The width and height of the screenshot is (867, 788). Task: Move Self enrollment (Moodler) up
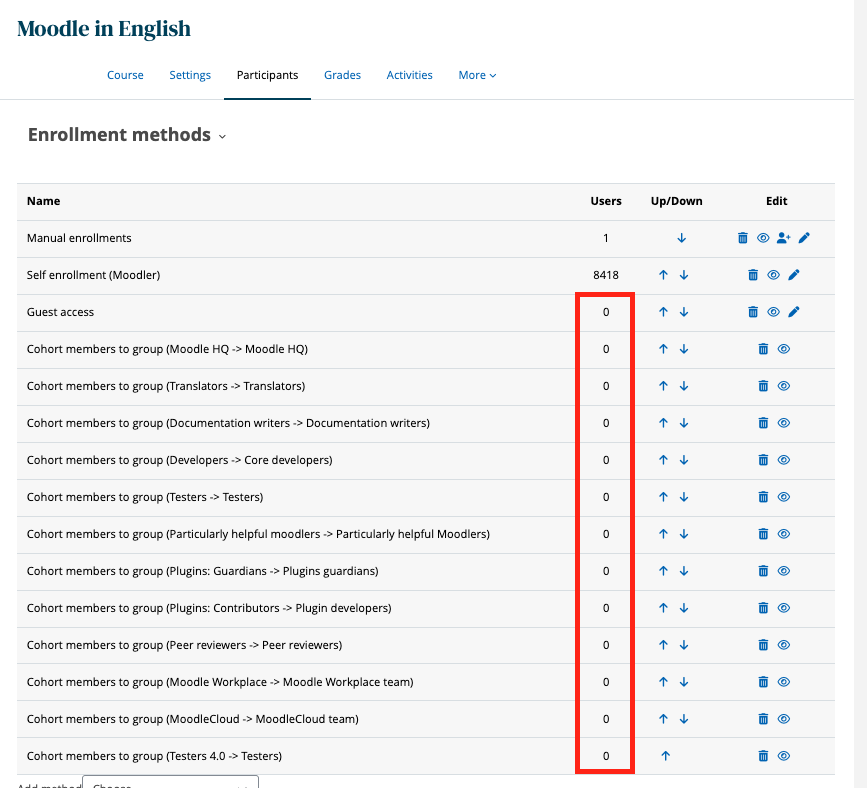[x=664, y=275]
